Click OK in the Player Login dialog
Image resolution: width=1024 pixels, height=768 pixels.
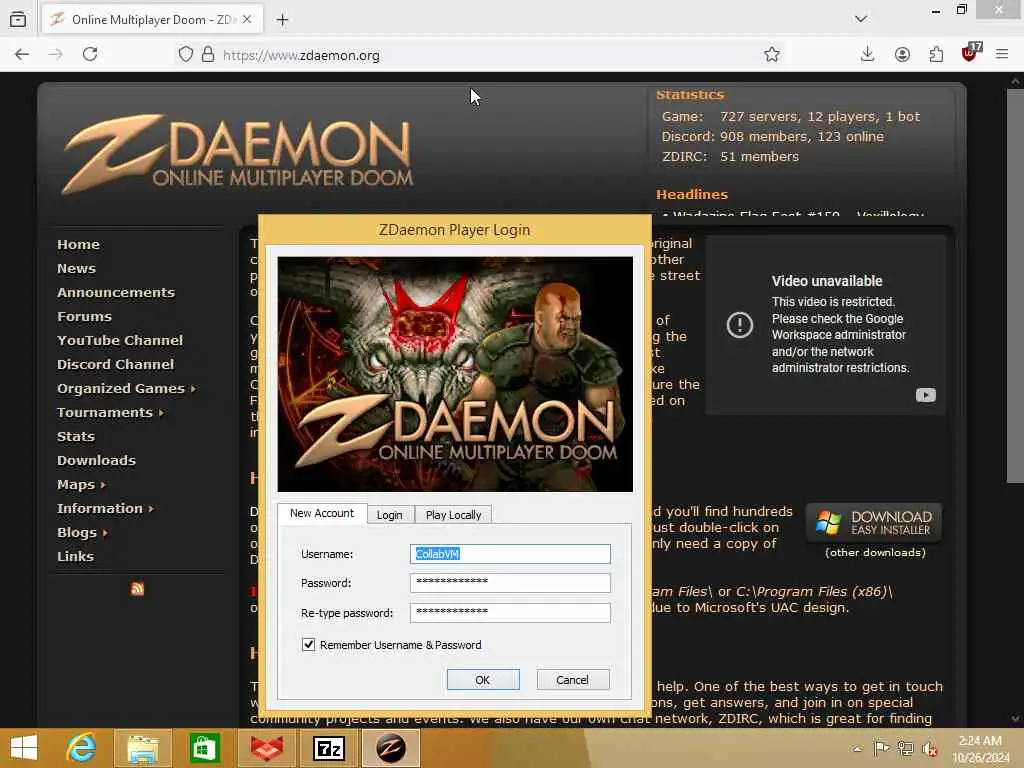click(483, 680)
